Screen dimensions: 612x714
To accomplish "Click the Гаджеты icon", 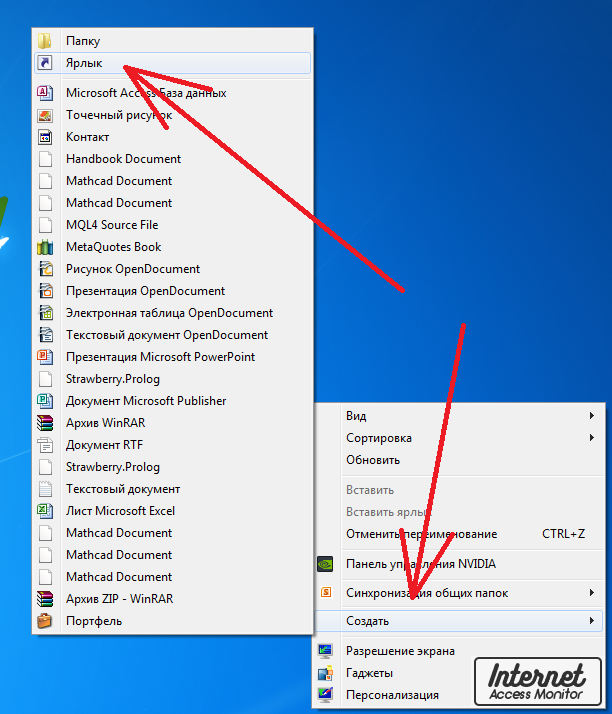I will coord(325,673).
